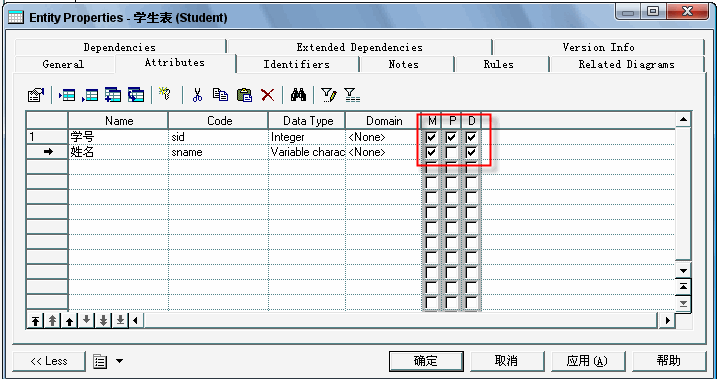This screenshot has width=717, height=379.
Task: Click the Paste clipboard icon
Action: [245, 95]
